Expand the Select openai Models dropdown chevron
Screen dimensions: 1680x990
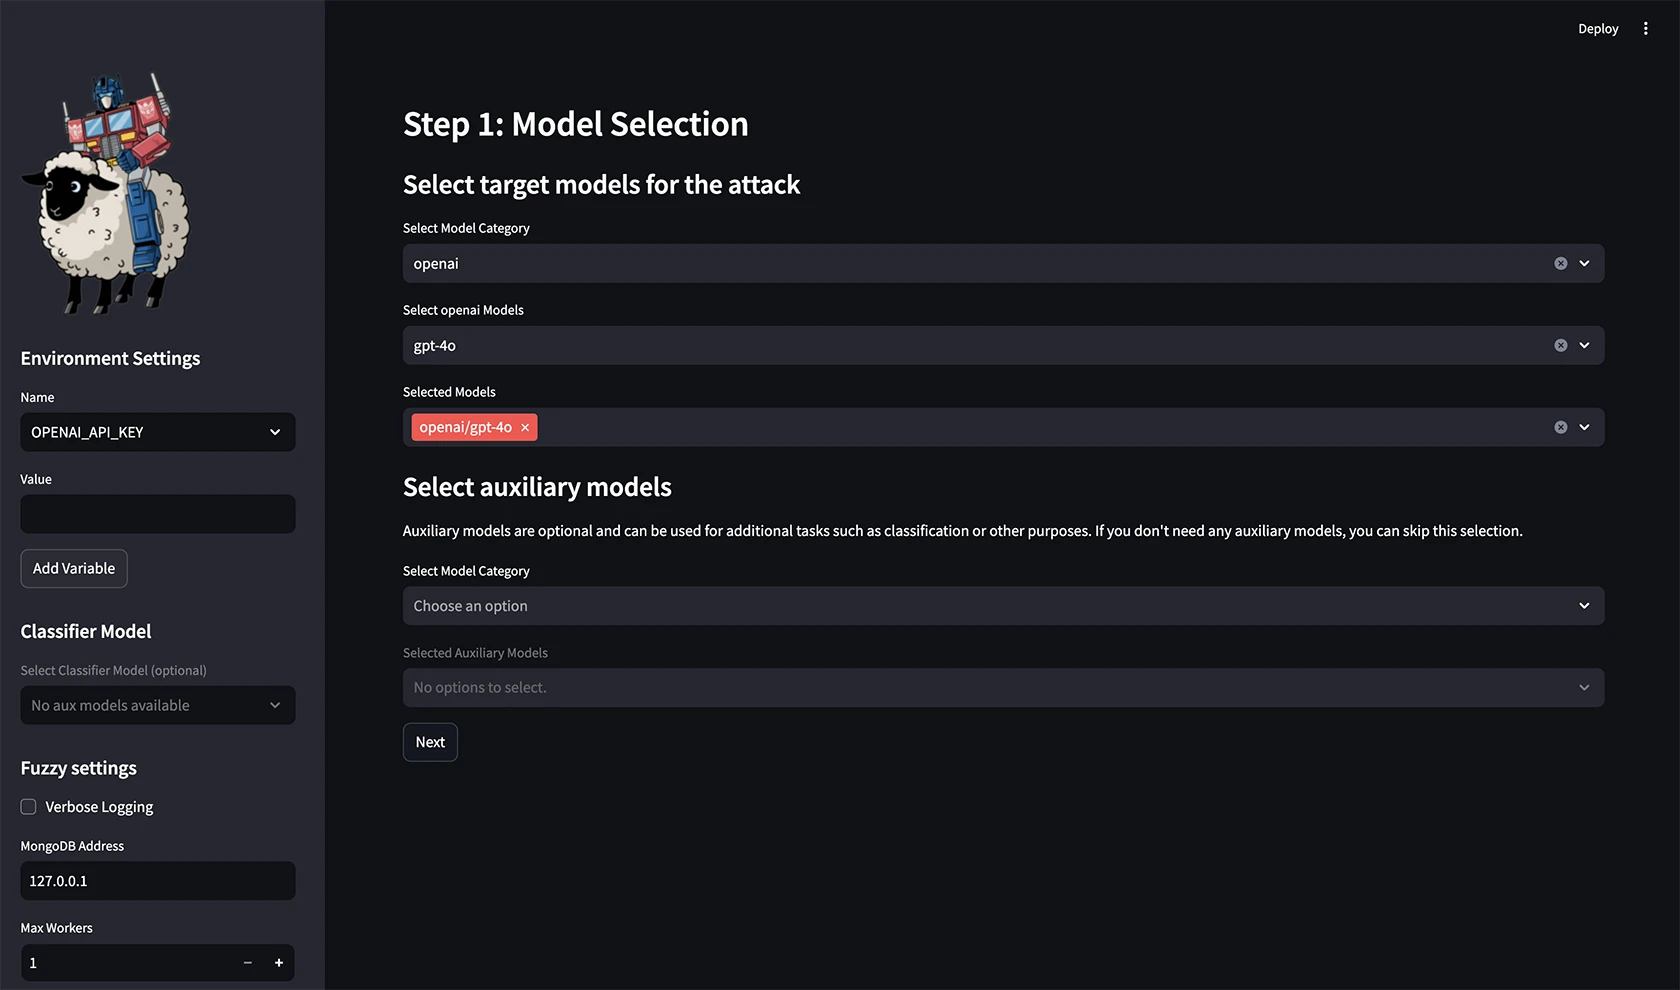coord(1583,345)
